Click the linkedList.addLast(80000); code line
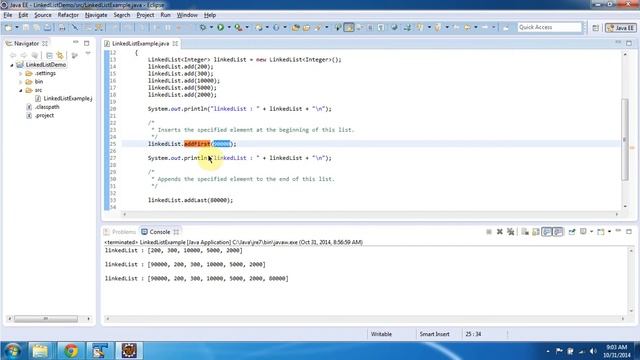Screen dimensions: 640x360 [190, 200]
